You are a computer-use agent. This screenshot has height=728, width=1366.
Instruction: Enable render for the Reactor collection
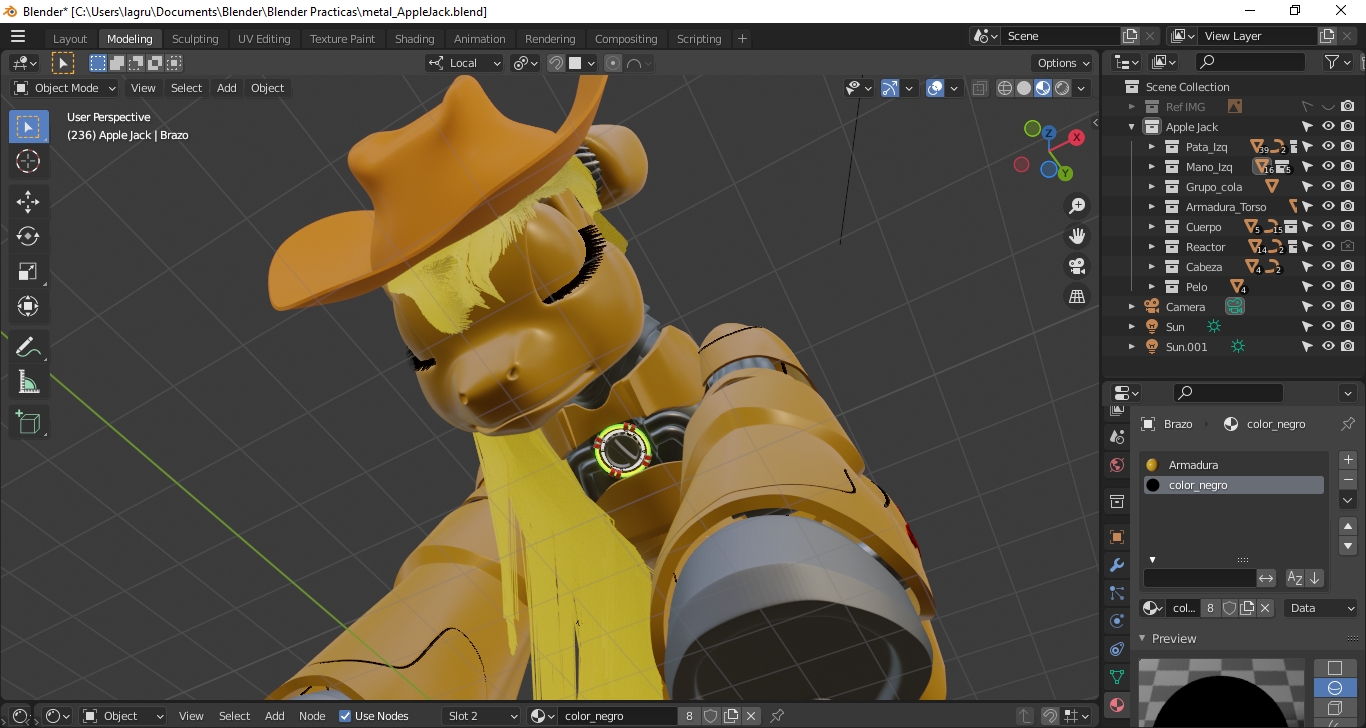[1348, 247]
